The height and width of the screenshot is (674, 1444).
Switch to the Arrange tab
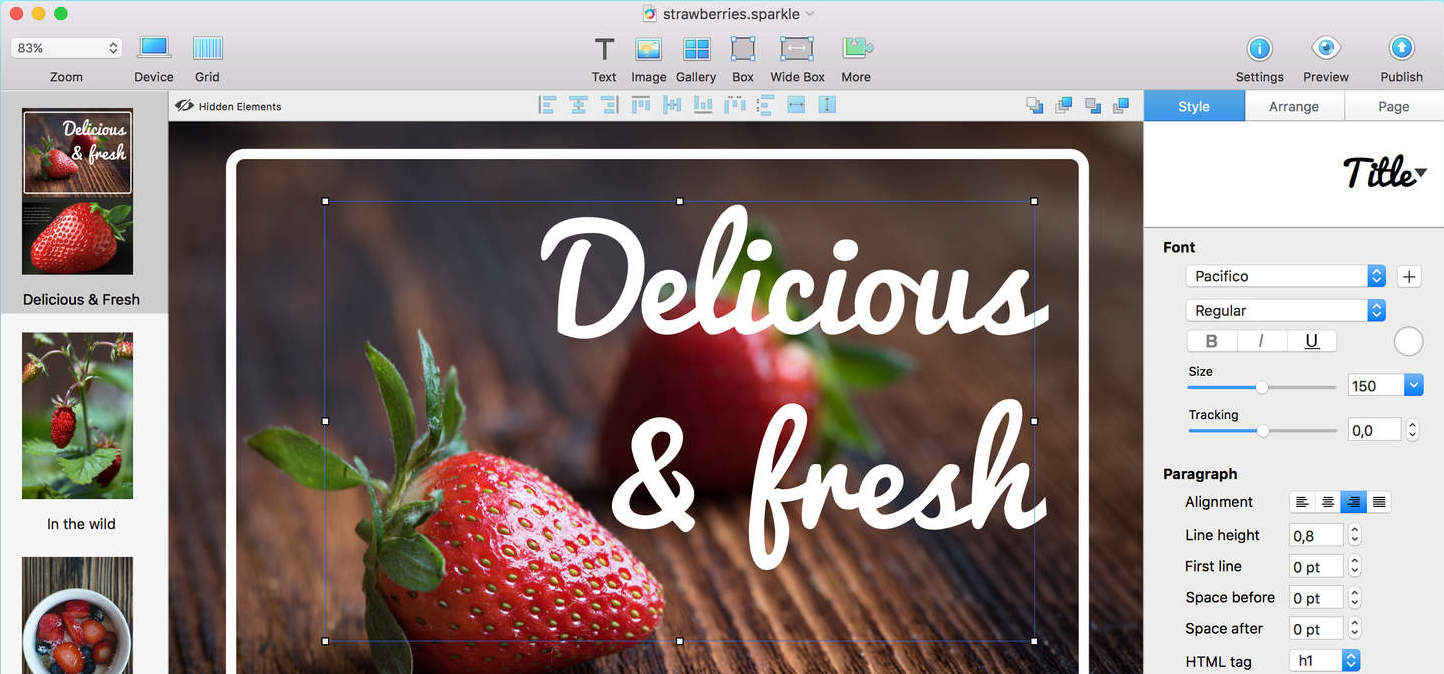point(1294,106)
